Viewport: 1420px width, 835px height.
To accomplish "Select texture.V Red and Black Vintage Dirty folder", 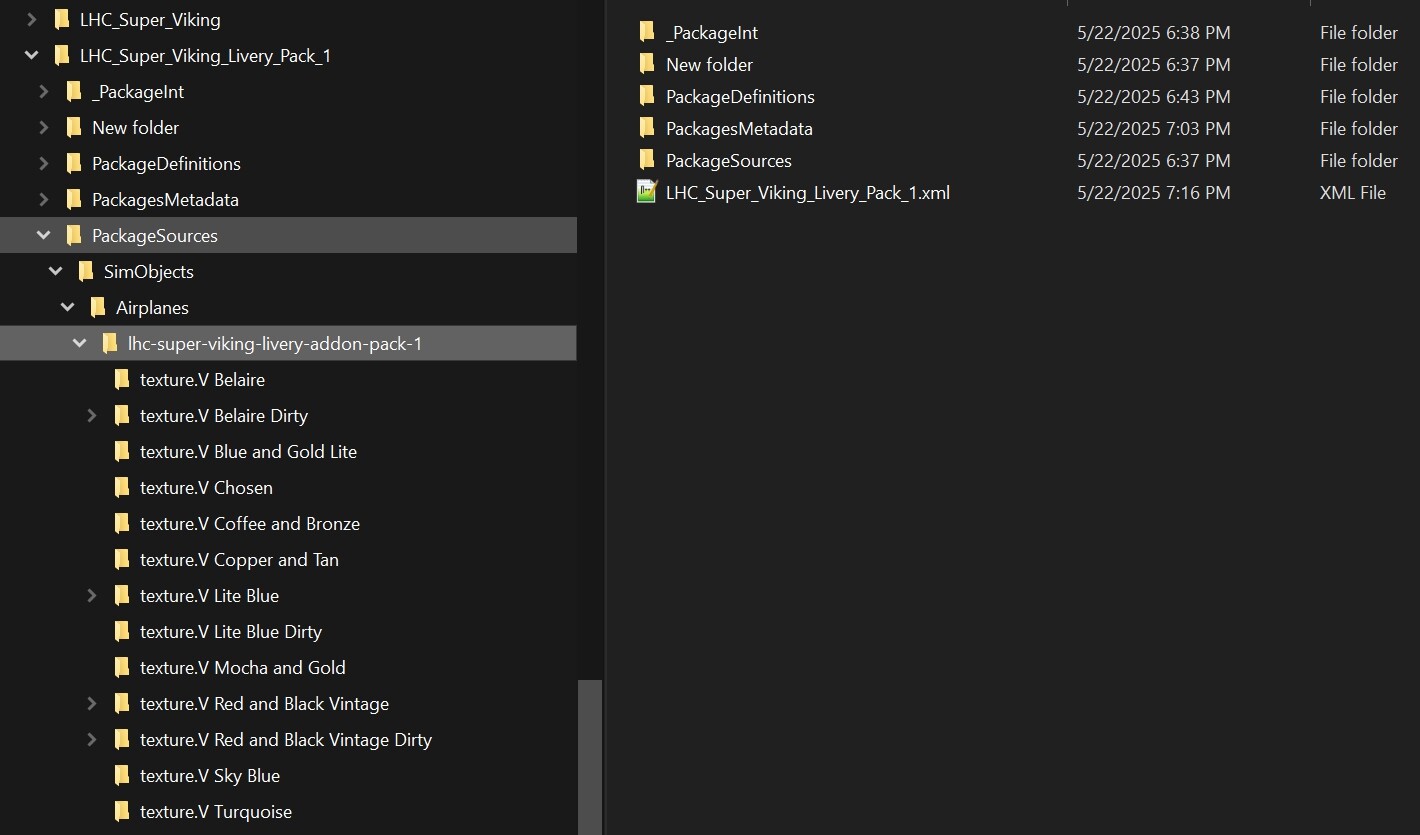I will click(286, 740).
